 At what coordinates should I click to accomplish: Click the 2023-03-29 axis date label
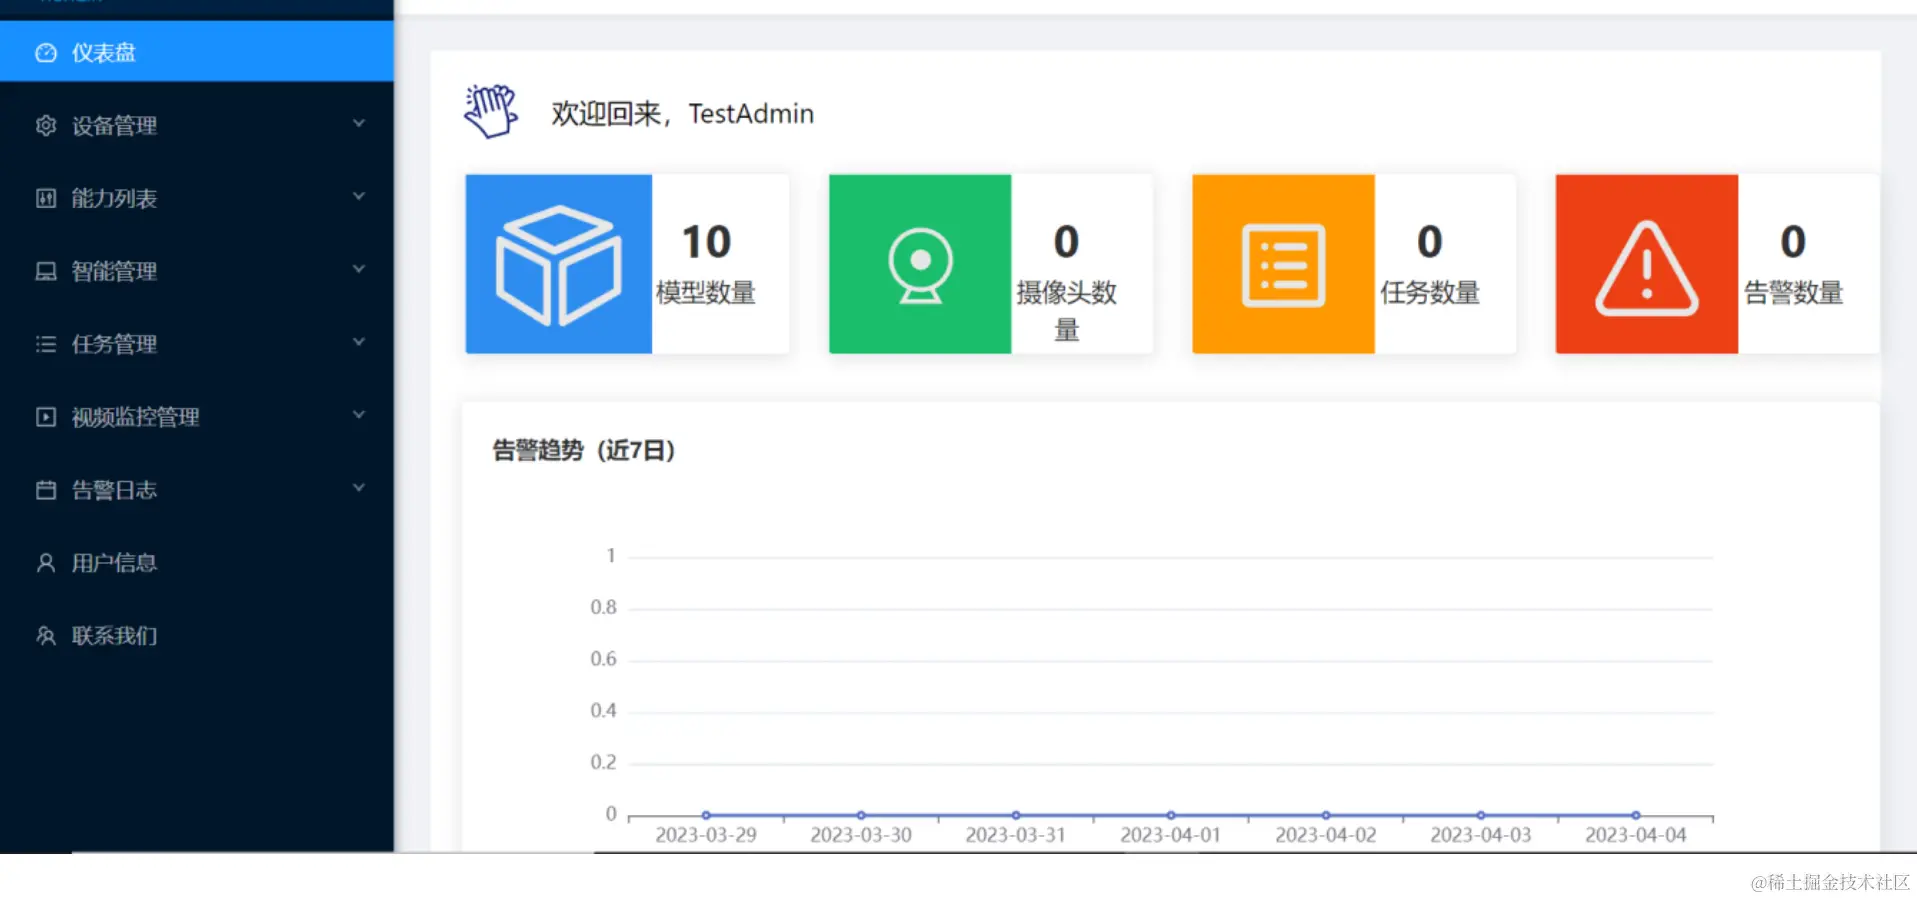706,835
